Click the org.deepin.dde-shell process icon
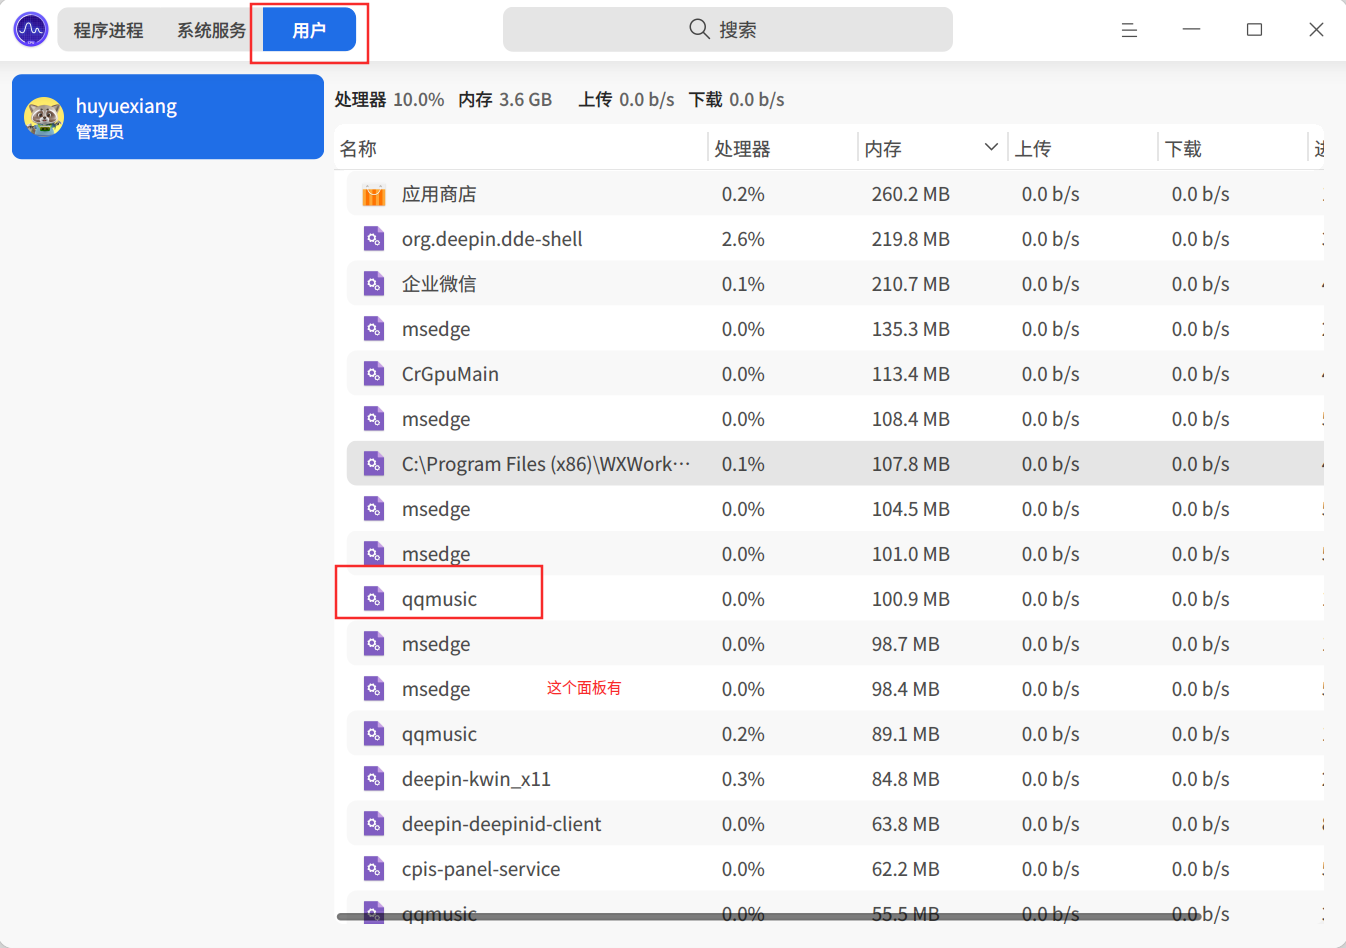Screen dimensions: 1346x948 pyautogui.click(x=374, y=239)
